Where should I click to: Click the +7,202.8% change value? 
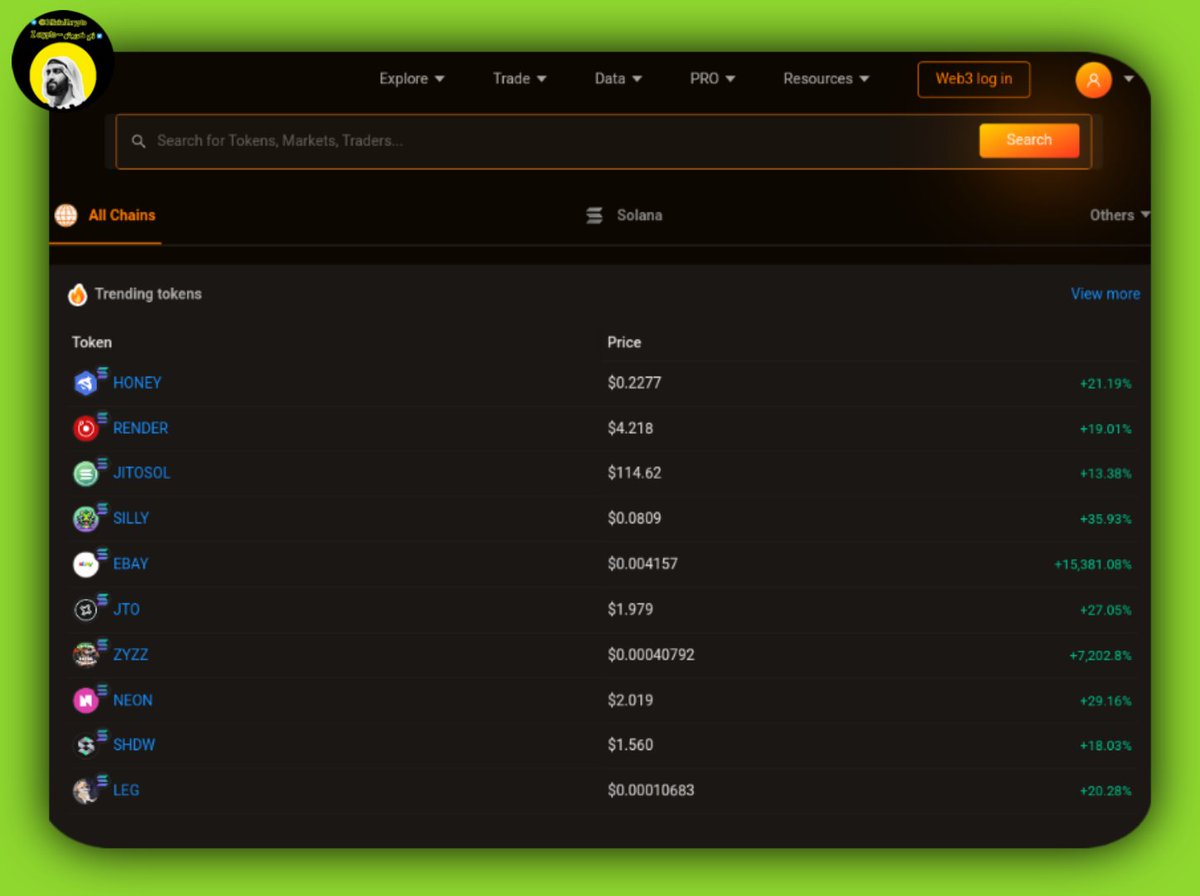[1101, 656]
